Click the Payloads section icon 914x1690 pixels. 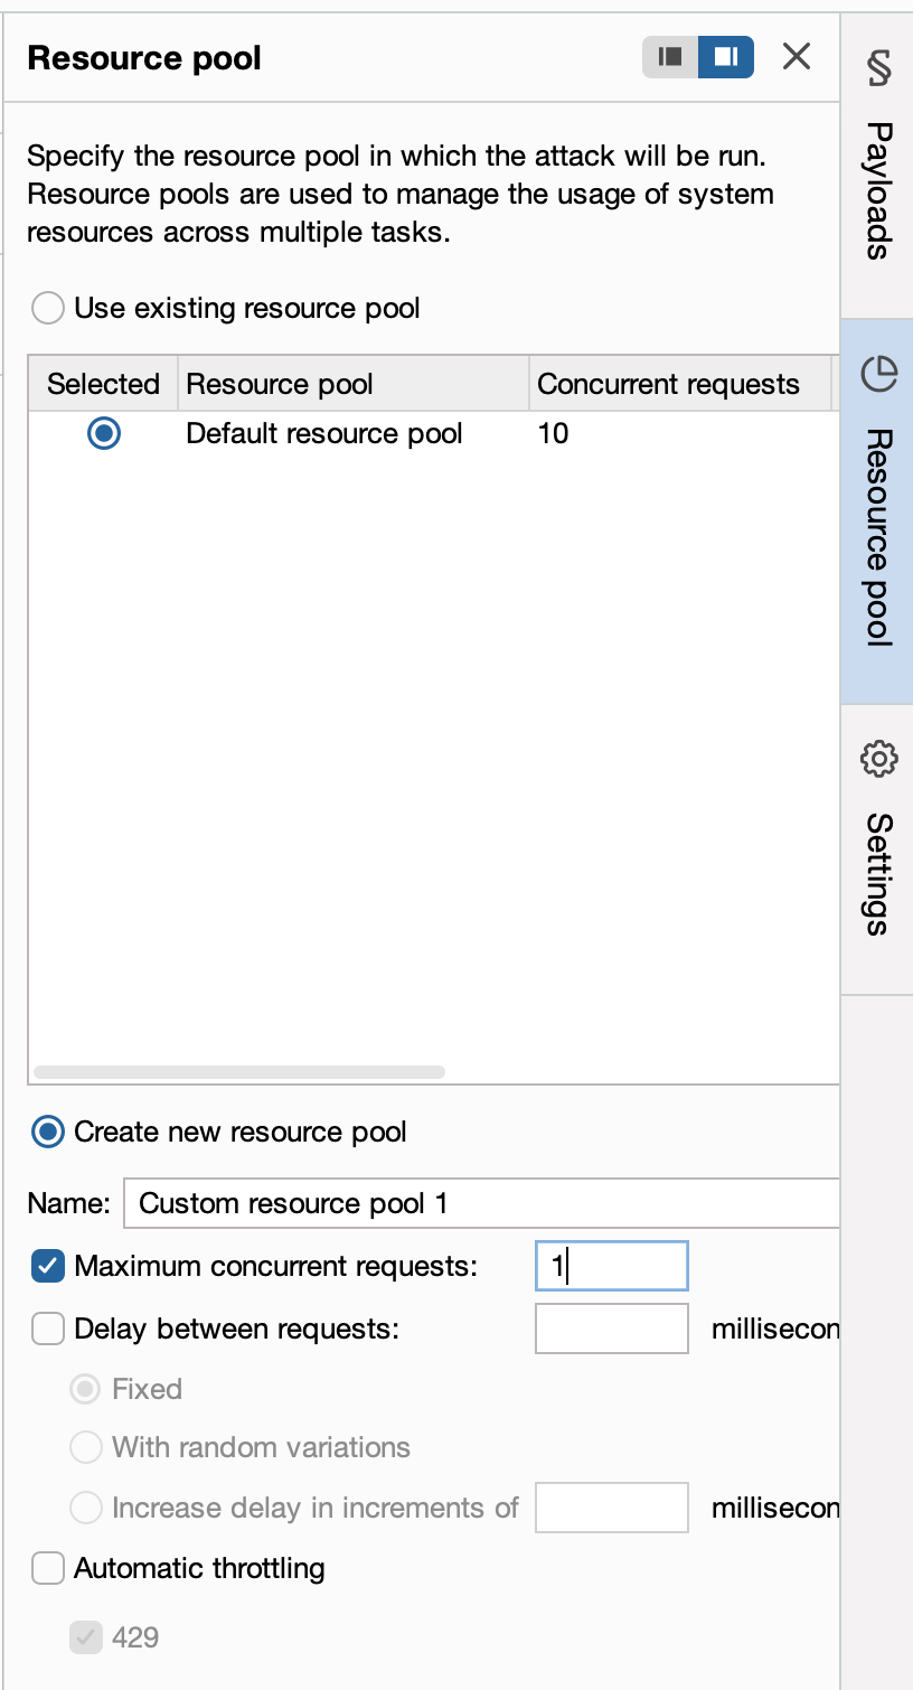(878, 68)
